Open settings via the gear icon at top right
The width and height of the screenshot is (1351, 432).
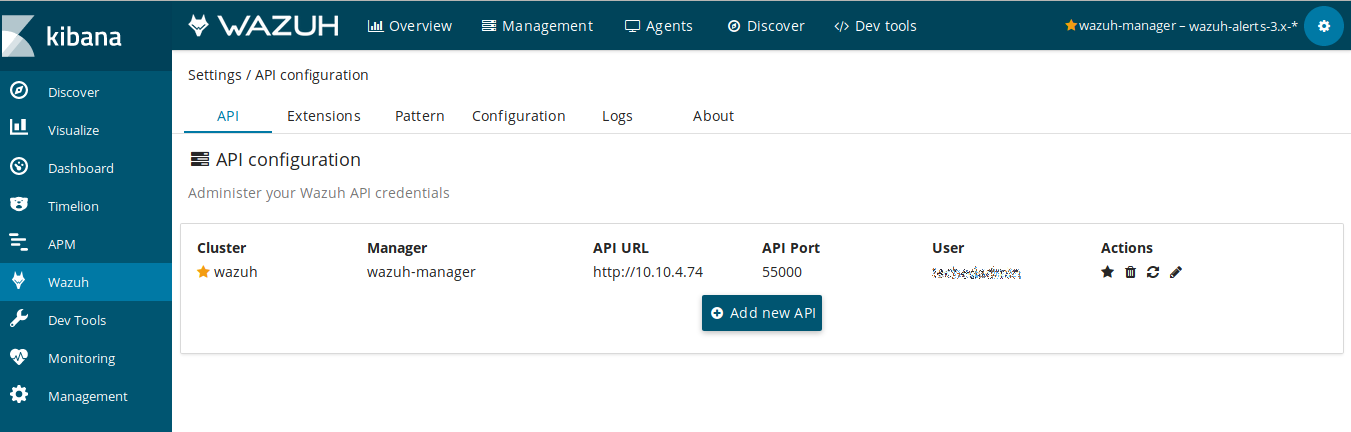click(x=1324, y=26)
